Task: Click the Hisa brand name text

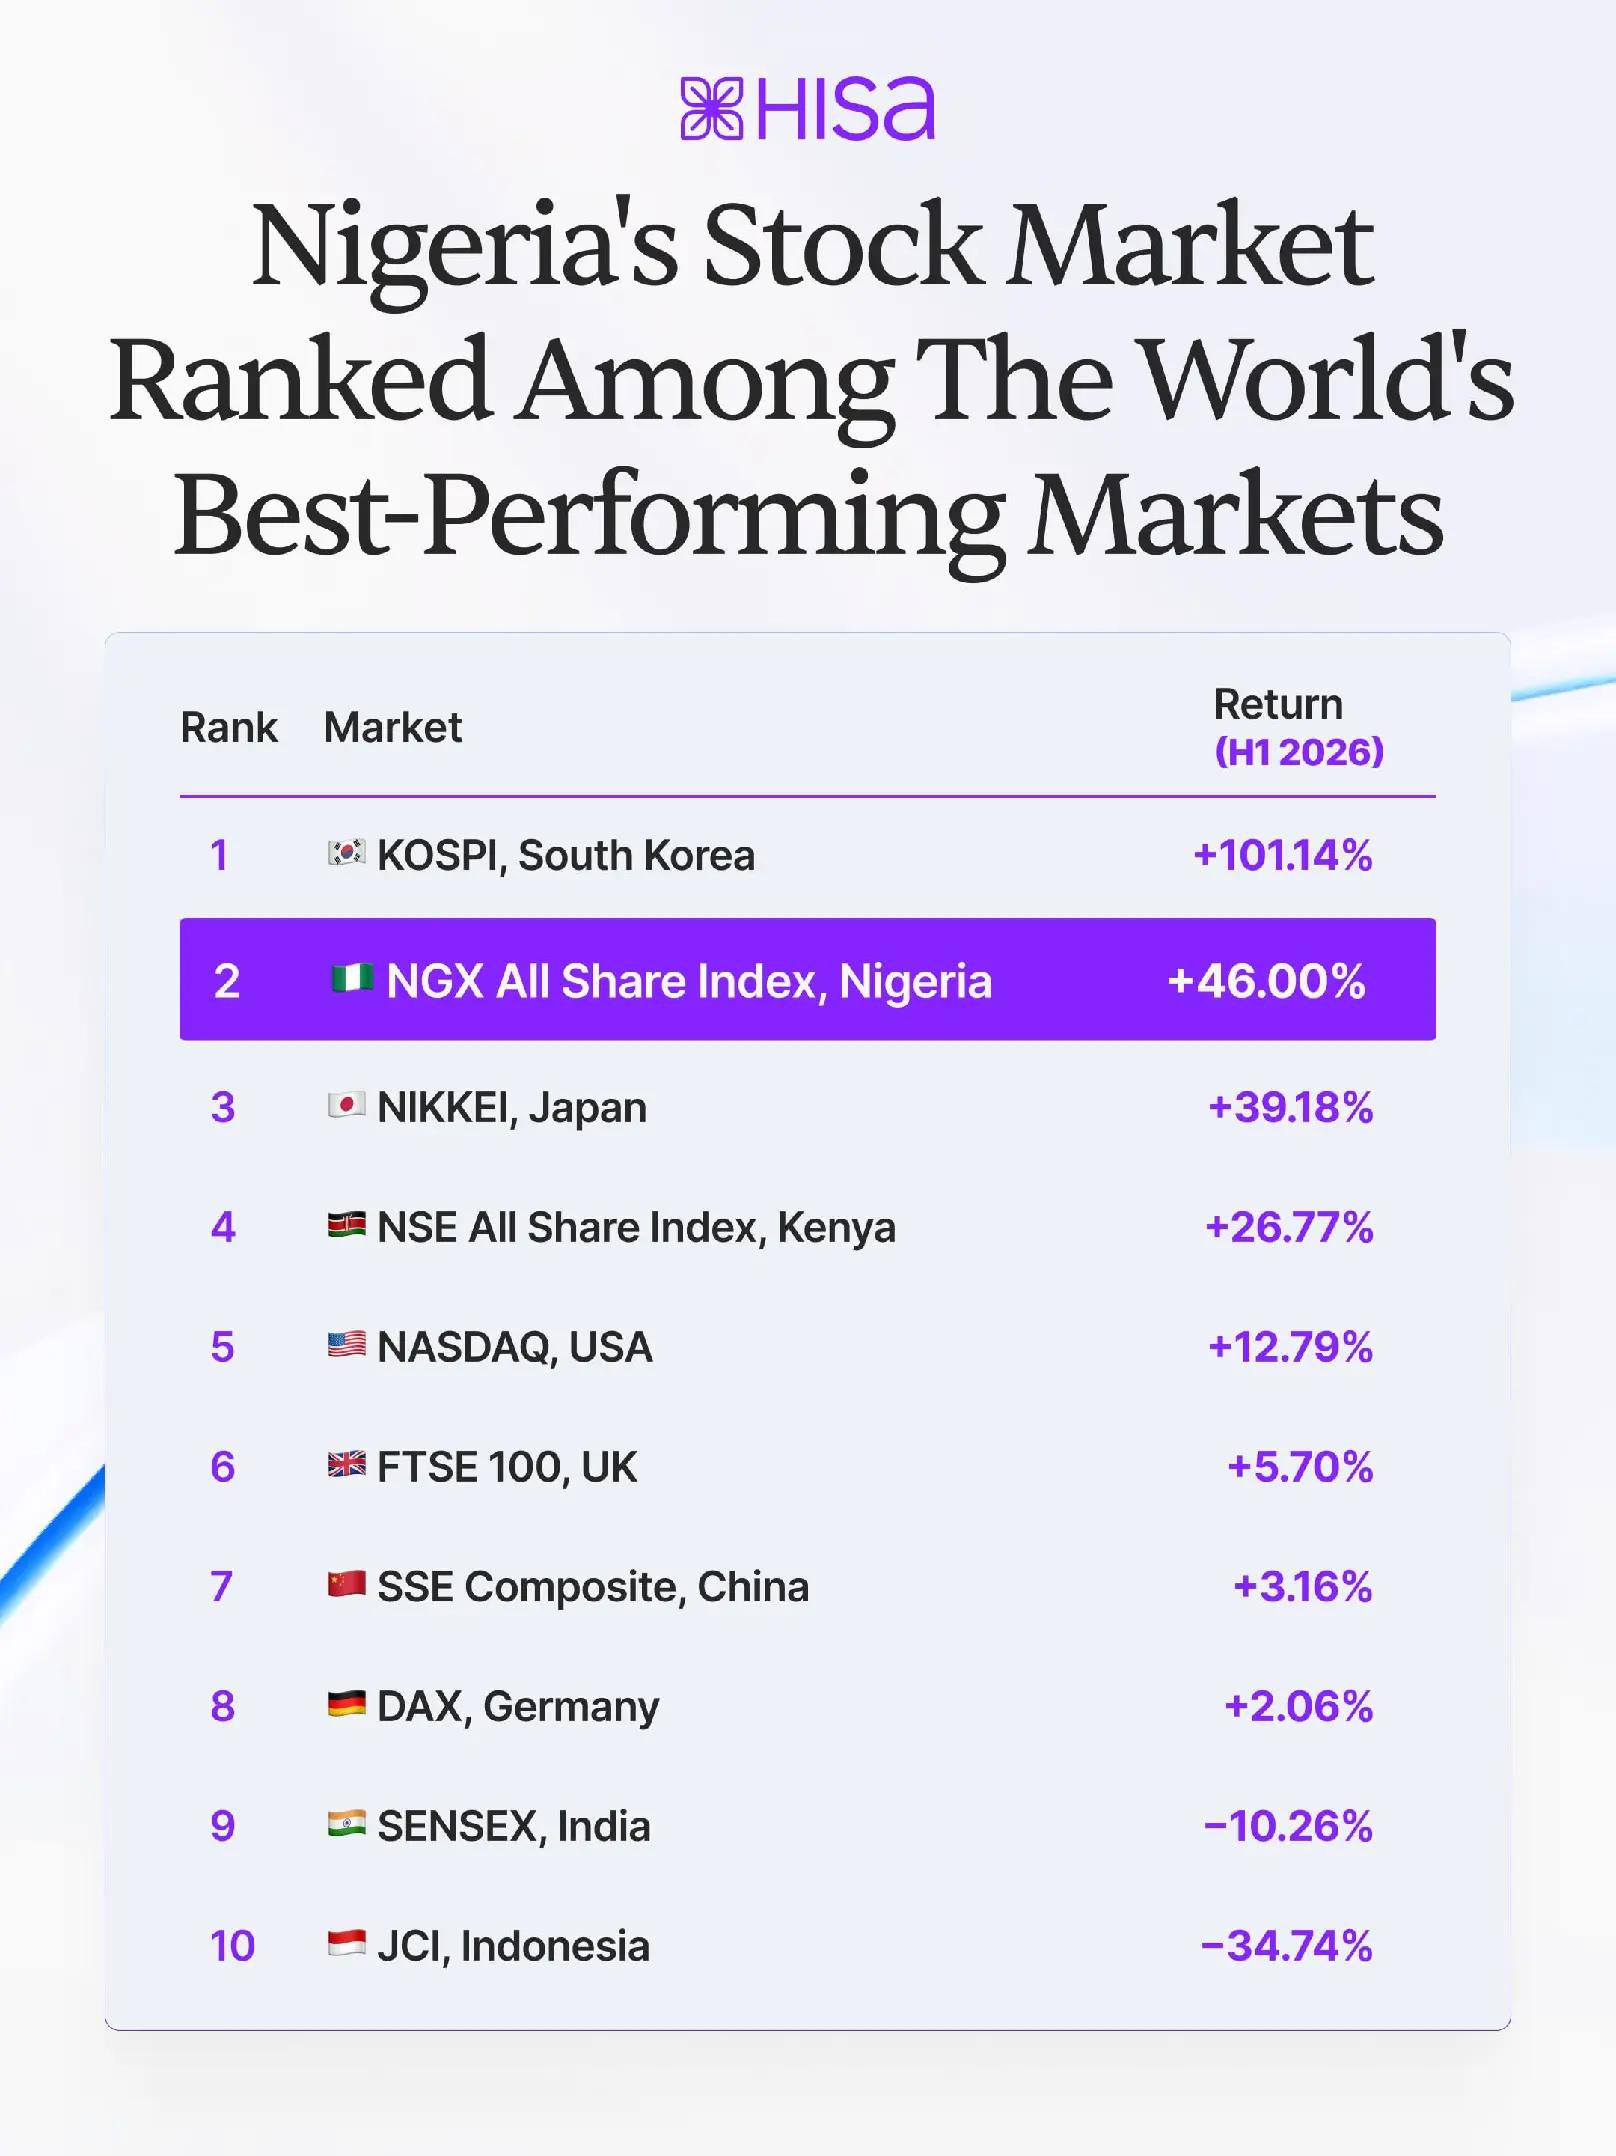Action: coord(846,108)
